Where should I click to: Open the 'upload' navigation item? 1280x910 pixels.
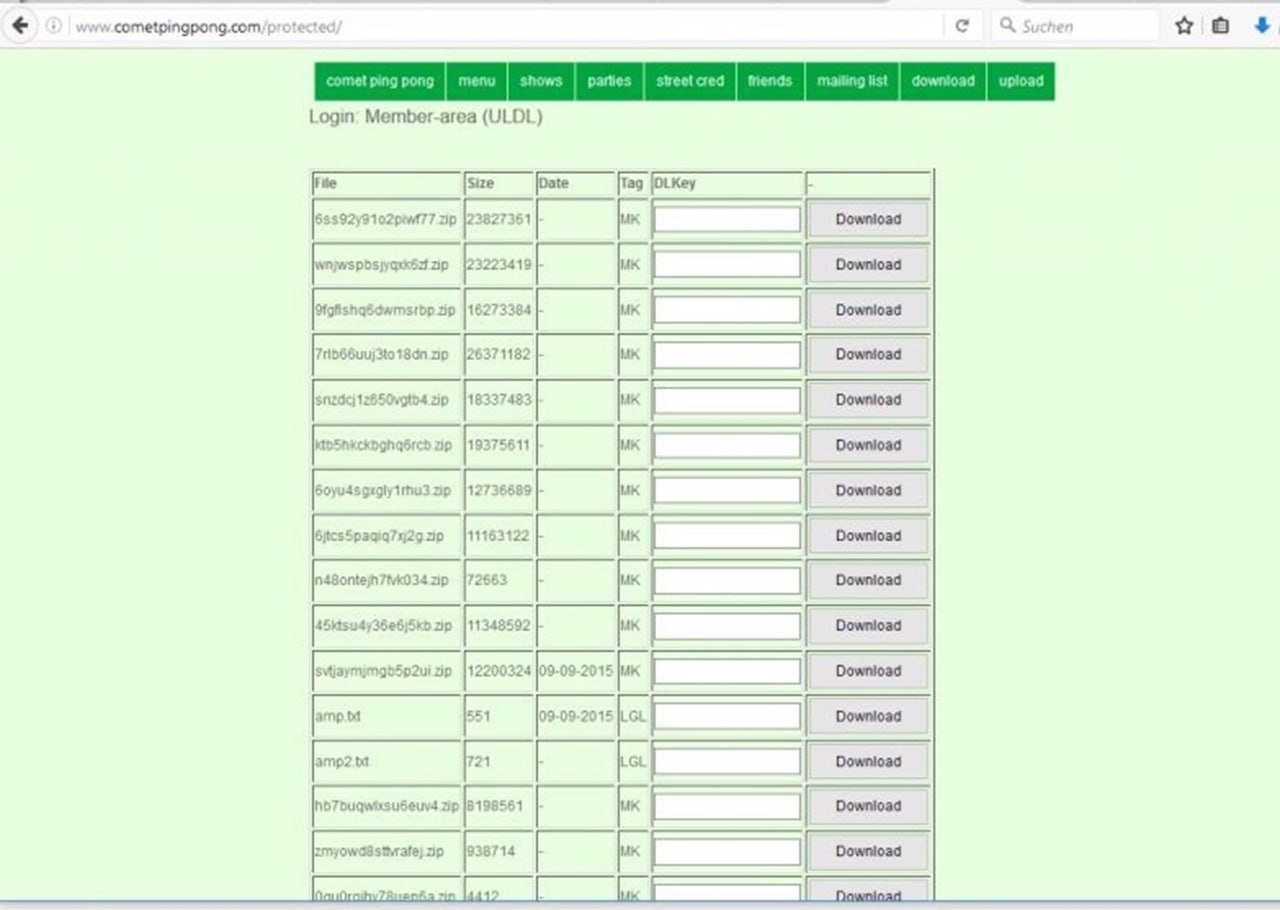(x=1021, y=81)
